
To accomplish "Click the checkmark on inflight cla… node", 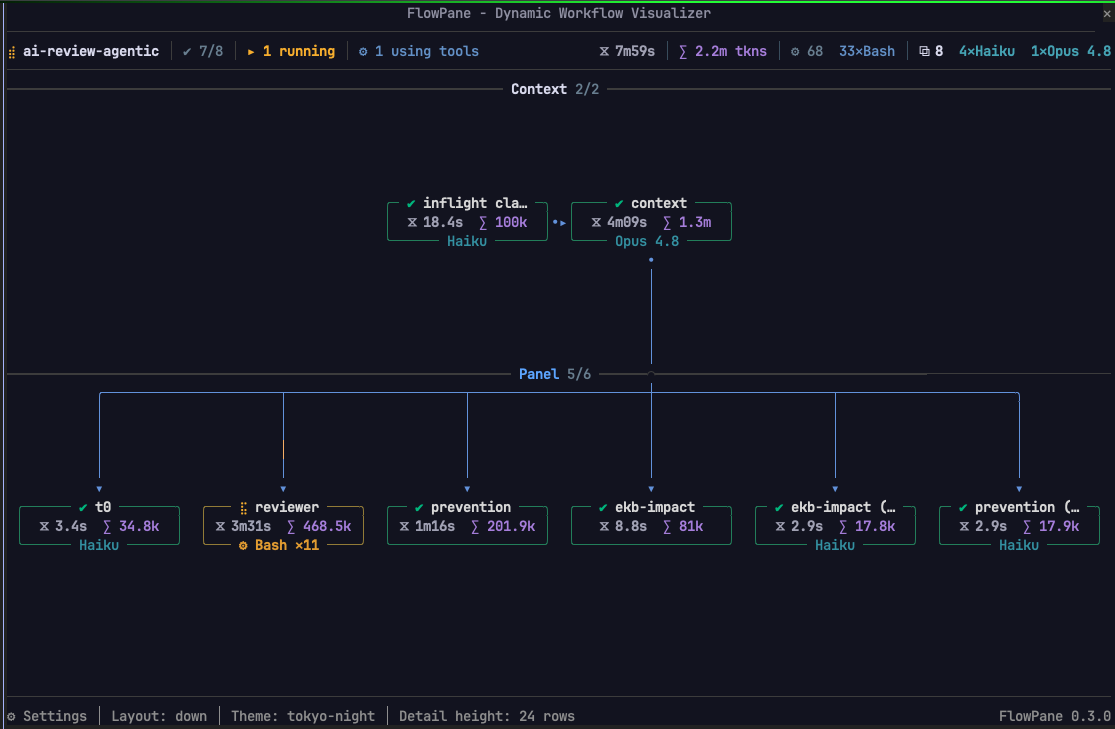I will [410, 203].
